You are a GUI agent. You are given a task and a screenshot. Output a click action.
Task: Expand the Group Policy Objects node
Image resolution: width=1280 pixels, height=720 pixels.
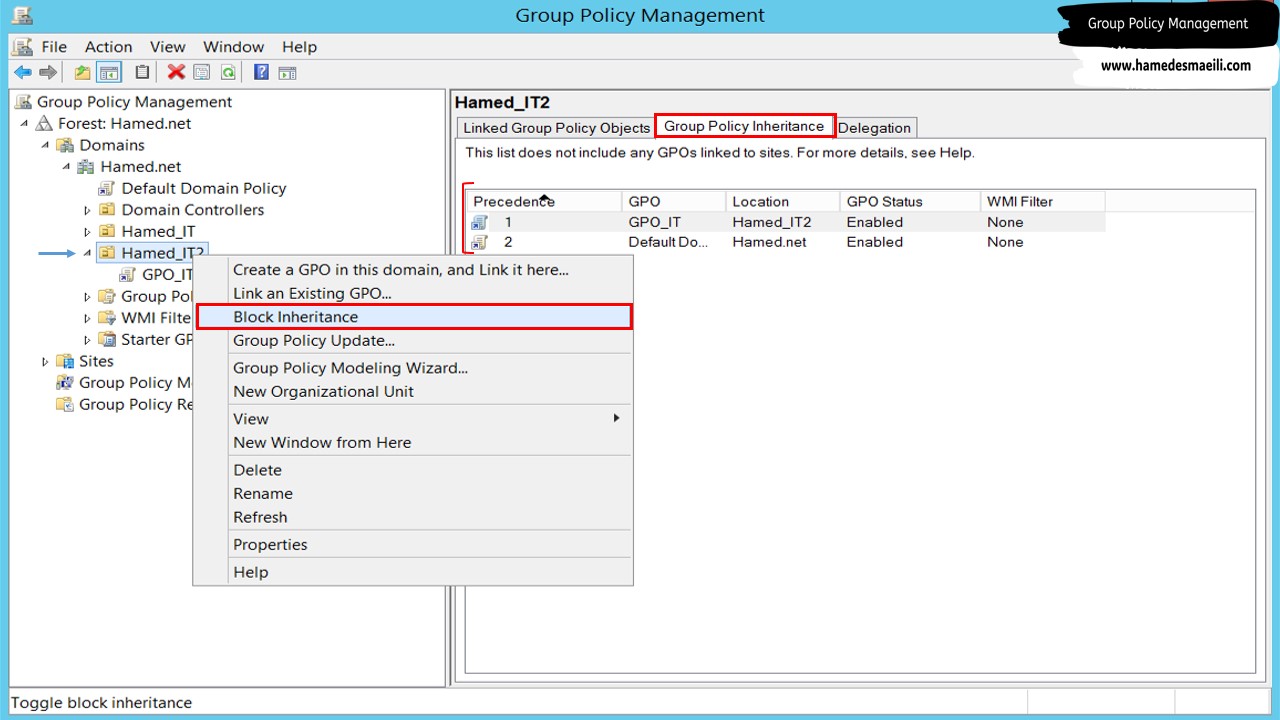tap(87, 297)
